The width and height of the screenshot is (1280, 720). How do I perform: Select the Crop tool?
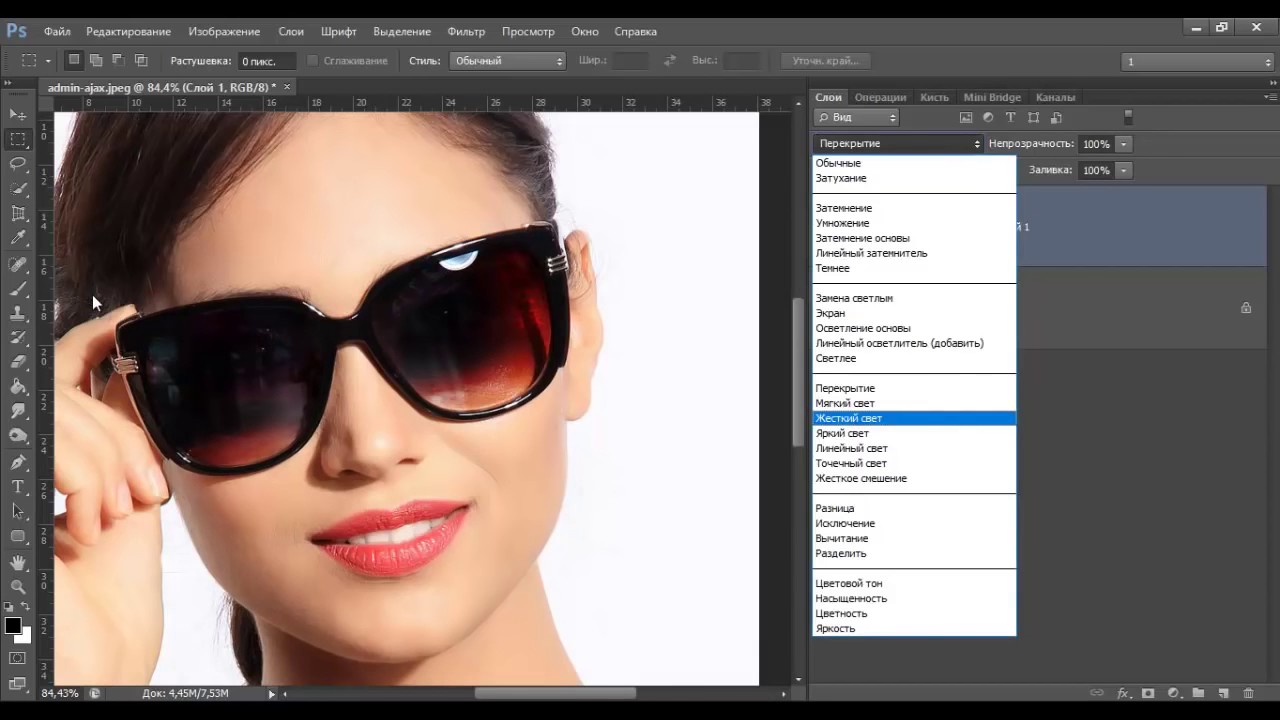point(18,213)
